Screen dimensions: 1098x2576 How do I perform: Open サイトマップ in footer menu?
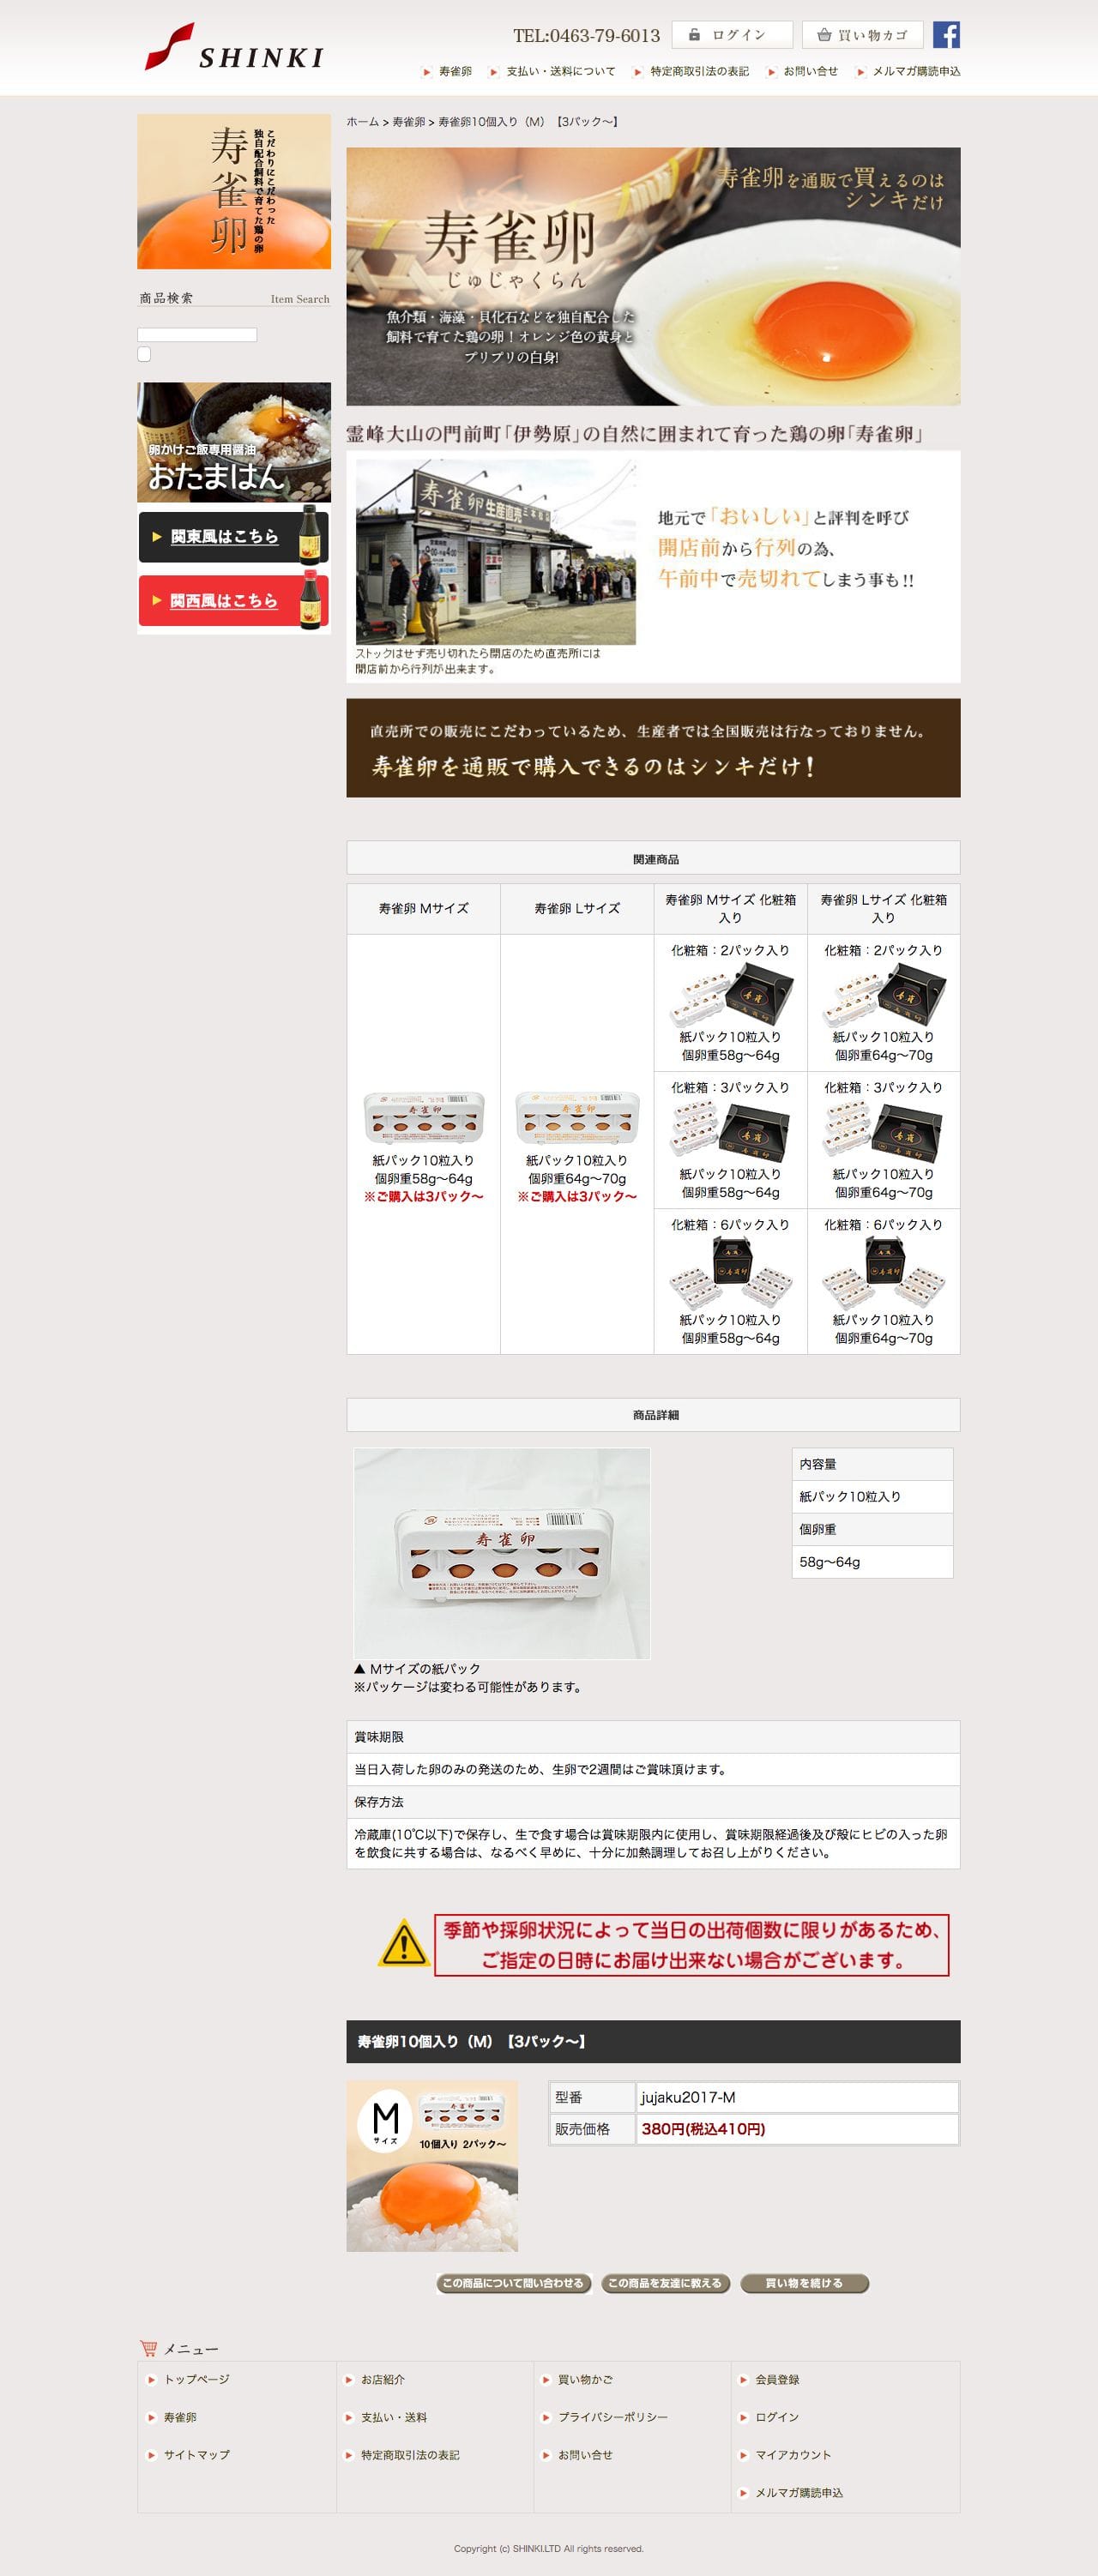point(197,2454)
